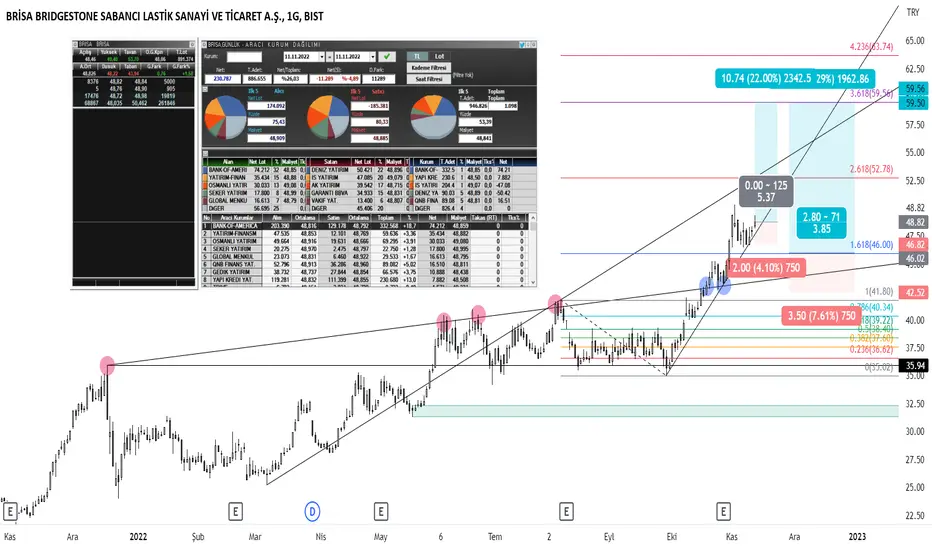Click the window icon of the BRISA quote panel
Screen dimensions: 932x550
coord(75,44)
